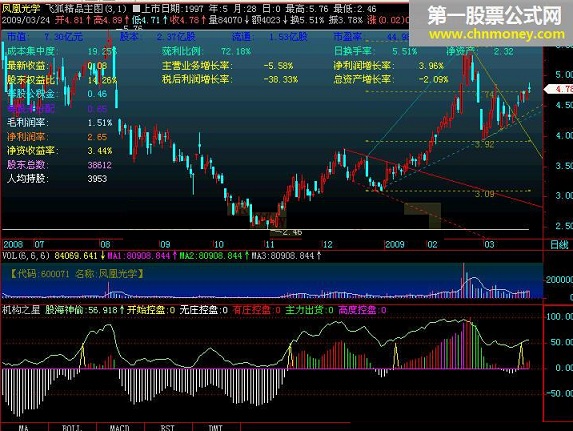Screen dimensions: 573x431
Task: Click the 4.78 current price flag
Action: 559,89
